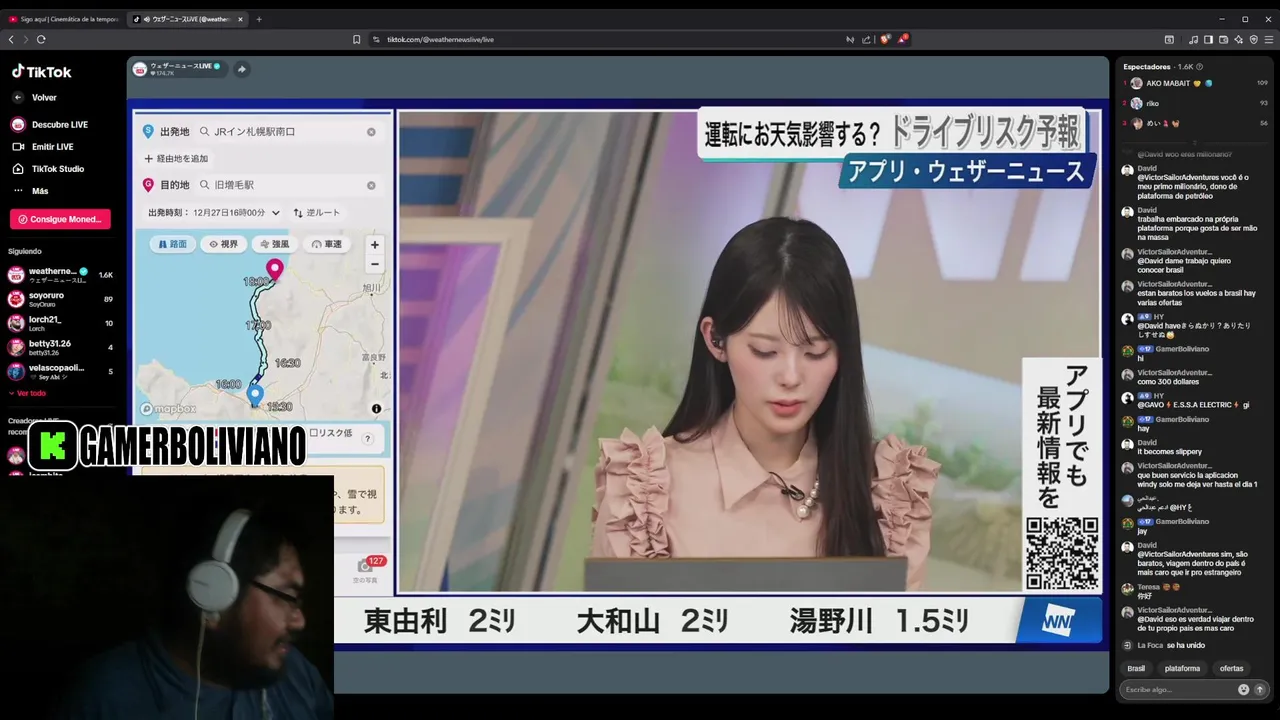Open soyoruro followed account
The image size is (1280, 720).
[x=60, y=298]
